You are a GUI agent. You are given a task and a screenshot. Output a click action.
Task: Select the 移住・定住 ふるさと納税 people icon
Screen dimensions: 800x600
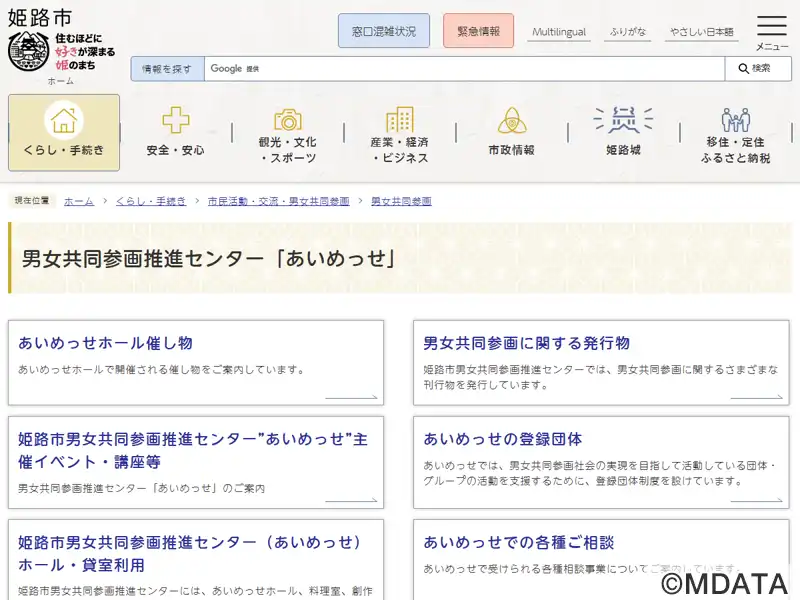(735, 121)
